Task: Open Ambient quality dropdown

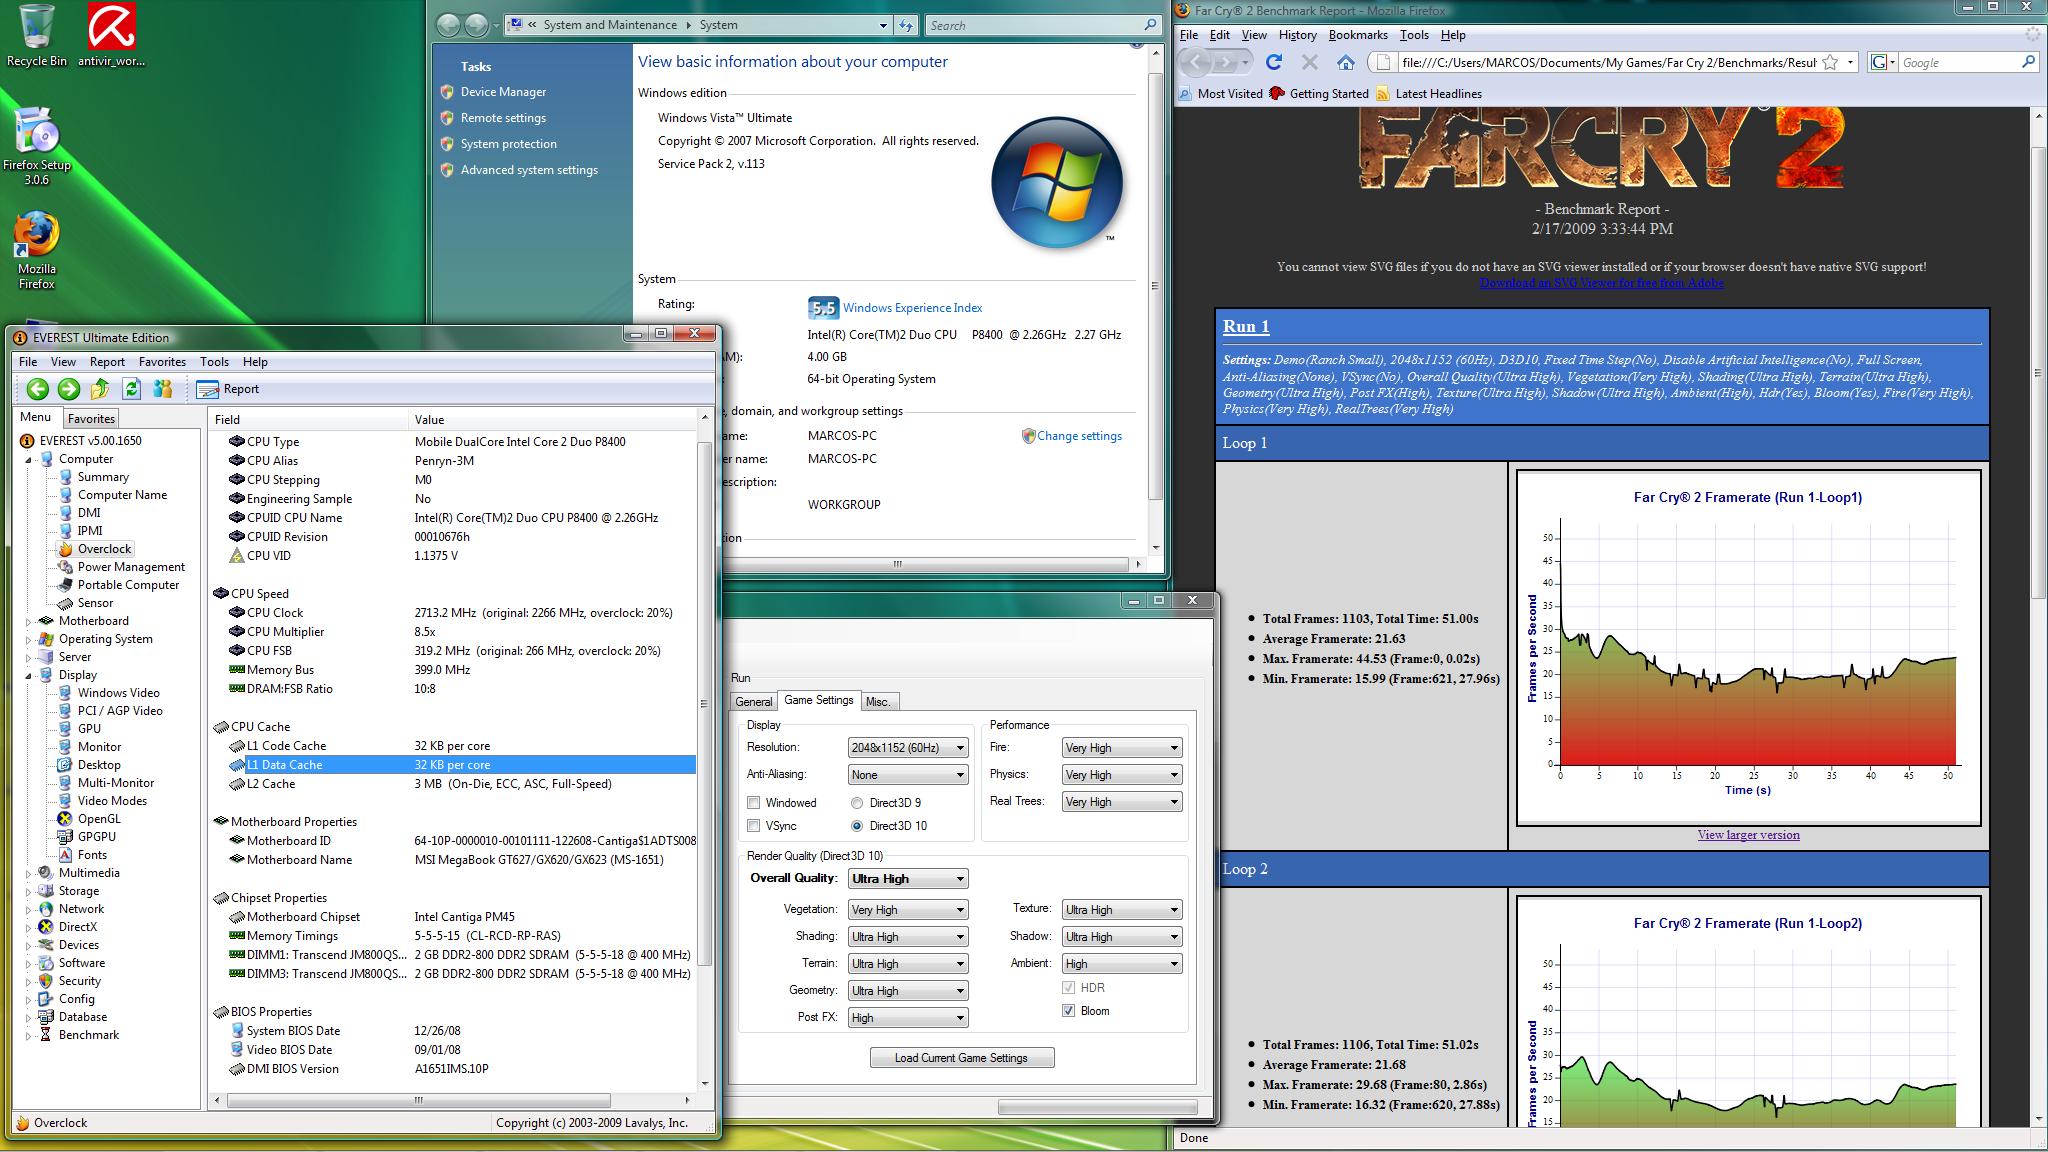Action: tap(1122, 964)
